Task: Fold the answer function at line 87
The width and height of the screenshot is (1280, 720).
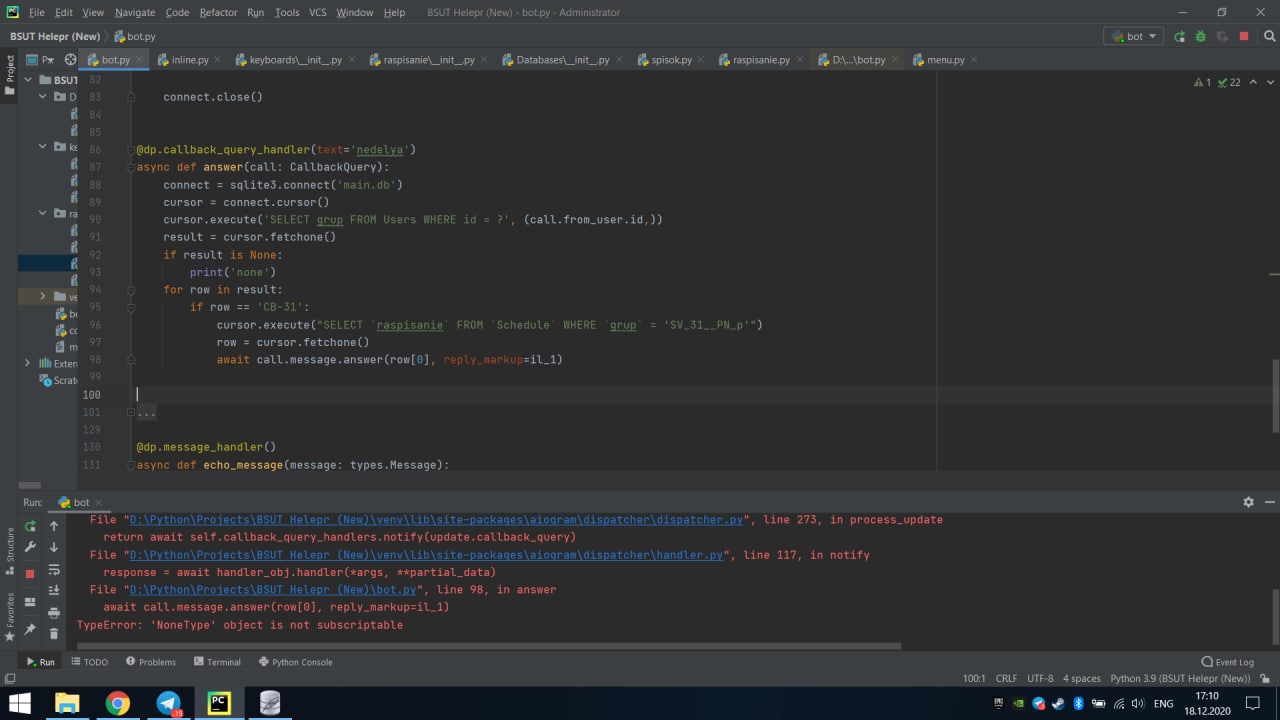Action: click(131, 167)
